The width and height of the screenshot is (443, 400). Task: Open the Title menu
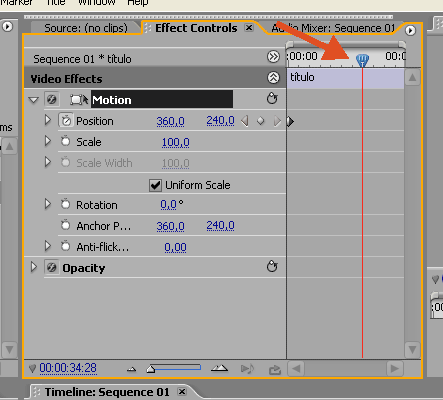(x=56, y=2)
